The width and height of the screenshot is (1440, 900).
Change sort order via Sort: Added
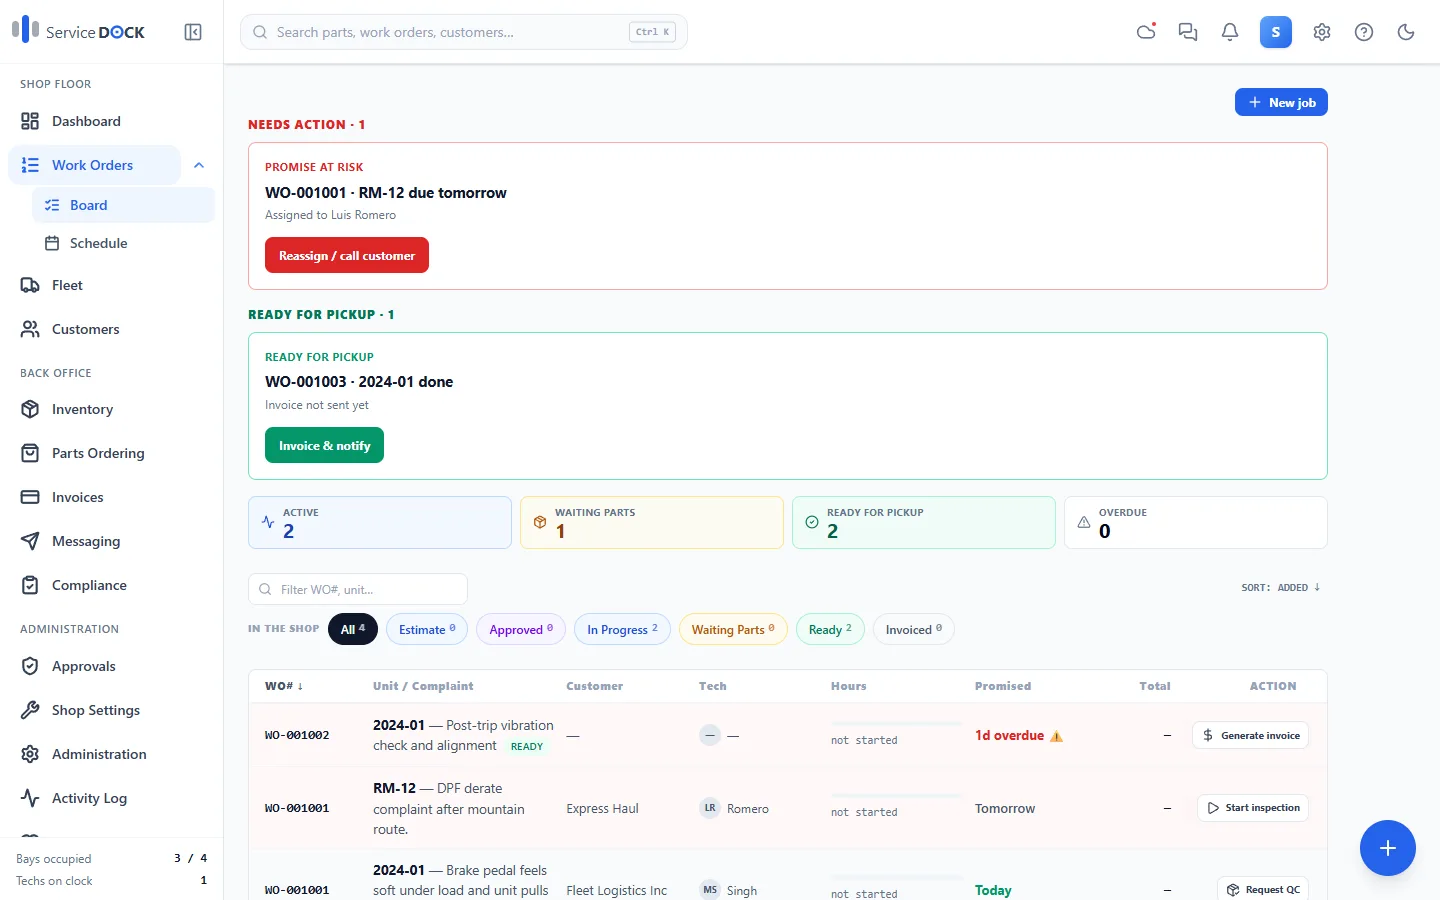[x=1281, y=588]
